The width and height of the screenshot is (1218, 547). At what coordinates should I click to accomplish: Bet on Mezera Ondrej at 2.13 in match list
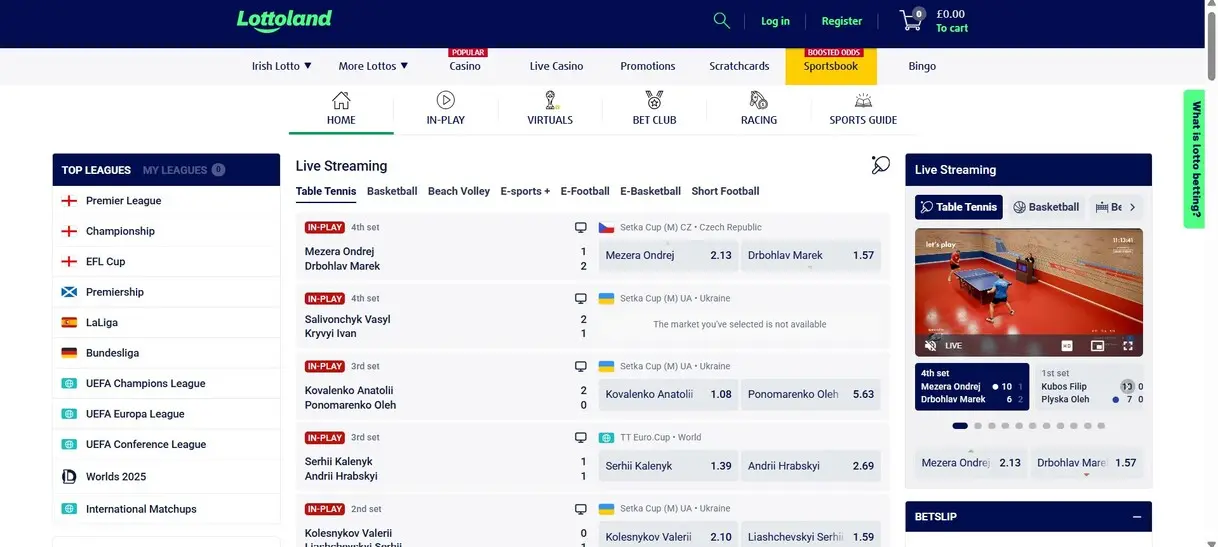[668, 255]
